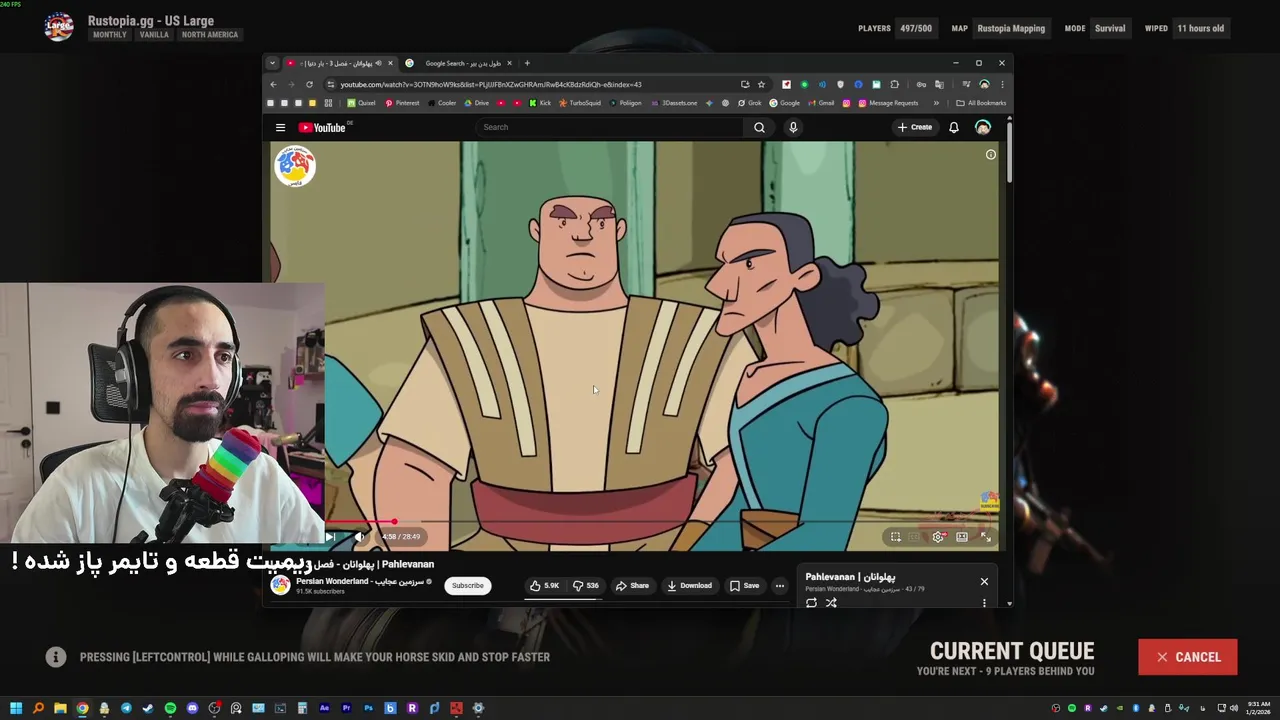
Task: Toggle playlist shuffle
Action: coord(831,603)
